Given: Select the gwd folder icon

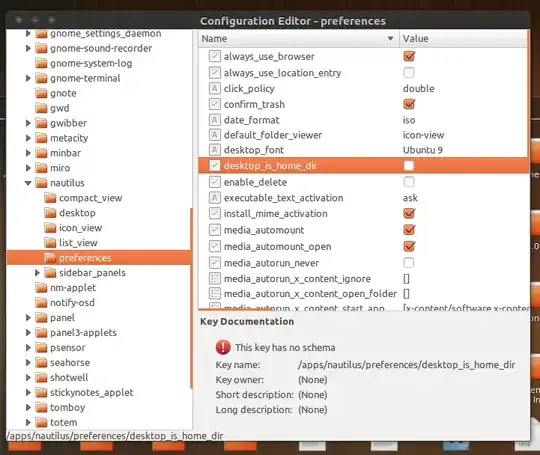Looking at the screenshot, I should point(41,108).
